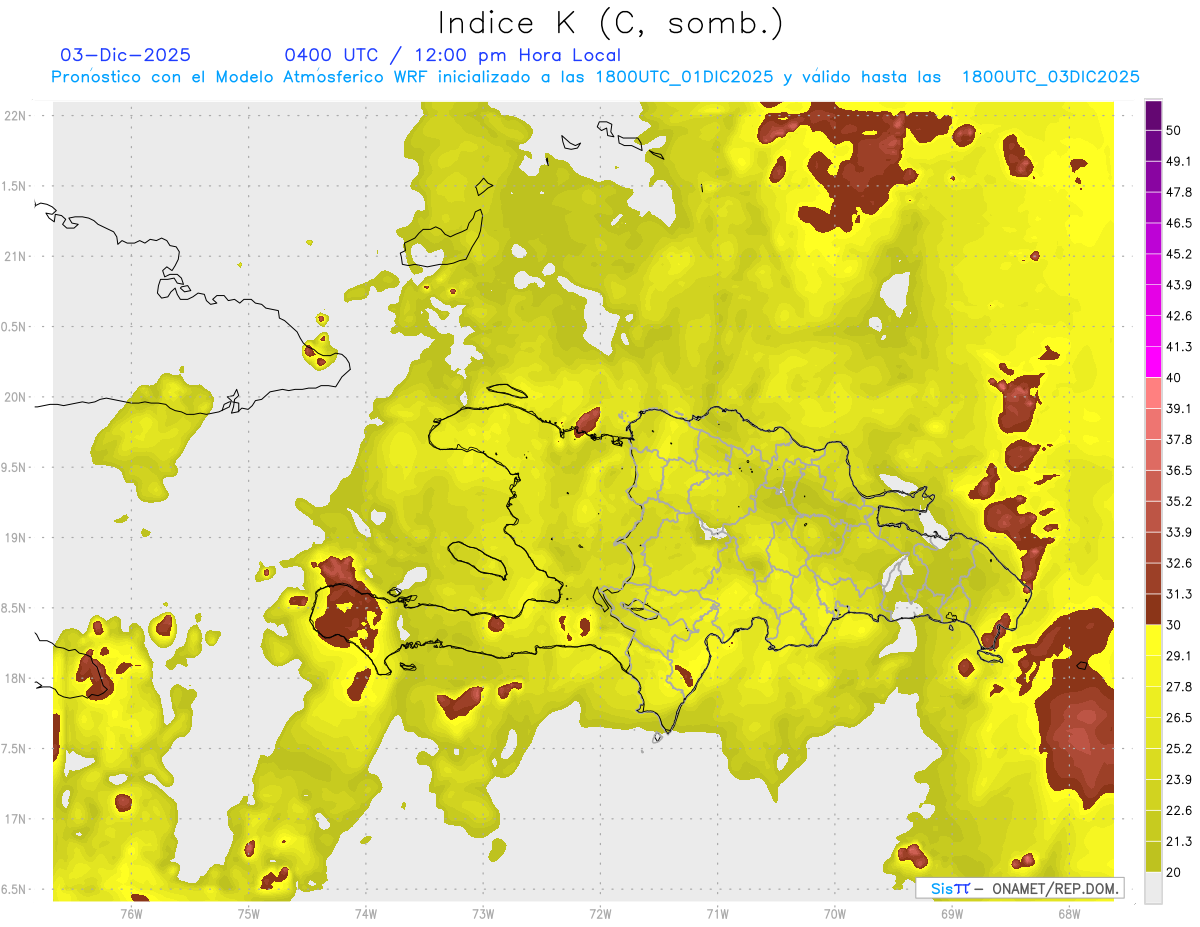
Task: Click the '42.6' color scale value
Action: tap(1179, 316)
